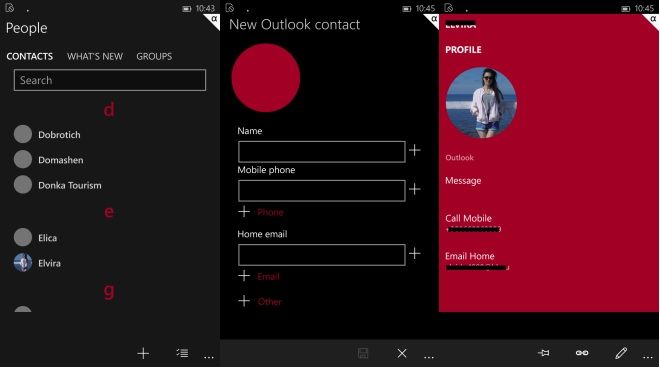The height and width of the screenshot is (368, 660).
Task: Click into the Home email field
Action: pos(322,255)
